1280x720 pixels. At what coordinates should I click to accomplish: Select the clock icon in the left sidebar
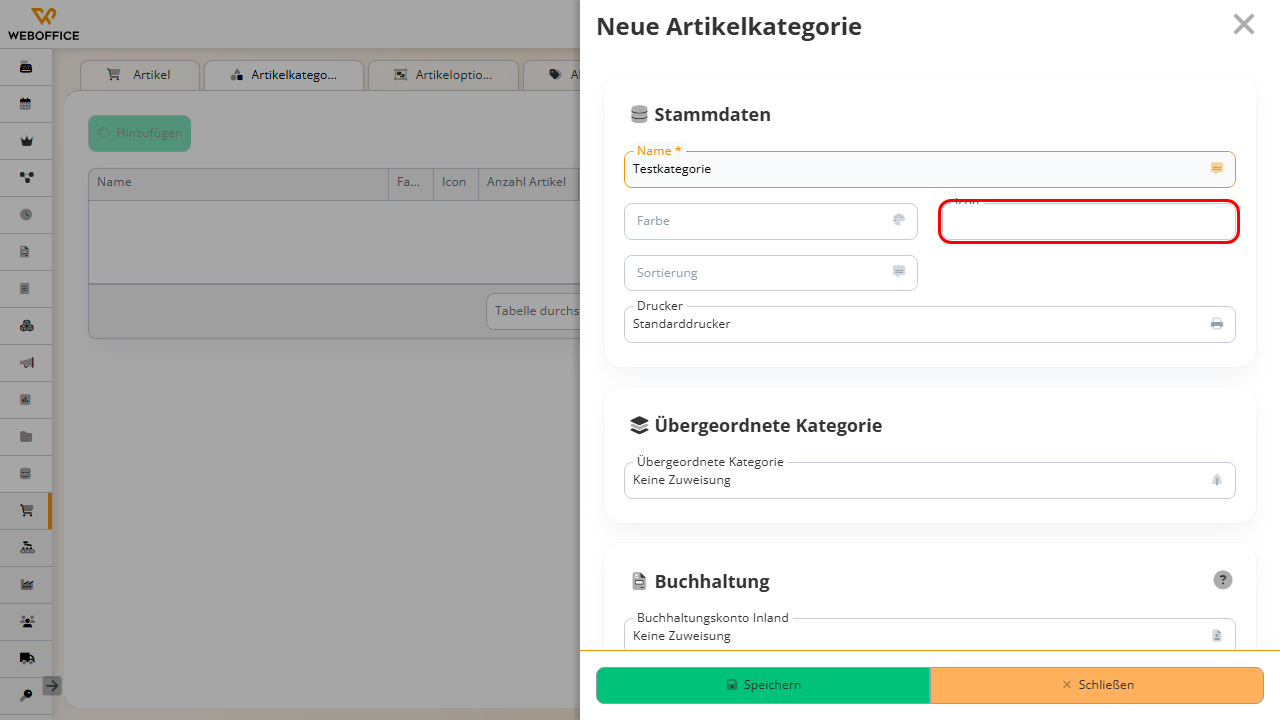[26, 214]
